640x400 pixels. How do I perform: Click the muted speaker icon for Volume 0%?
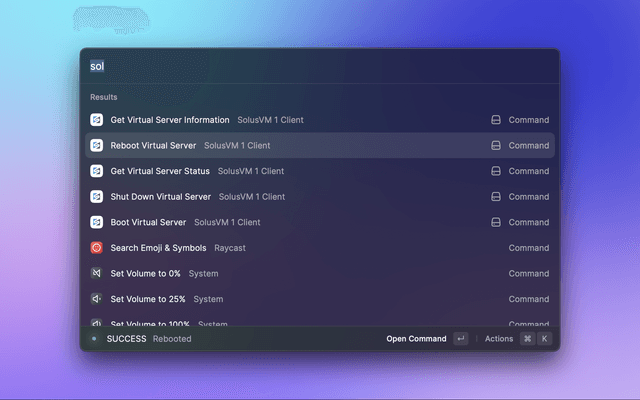97,273
